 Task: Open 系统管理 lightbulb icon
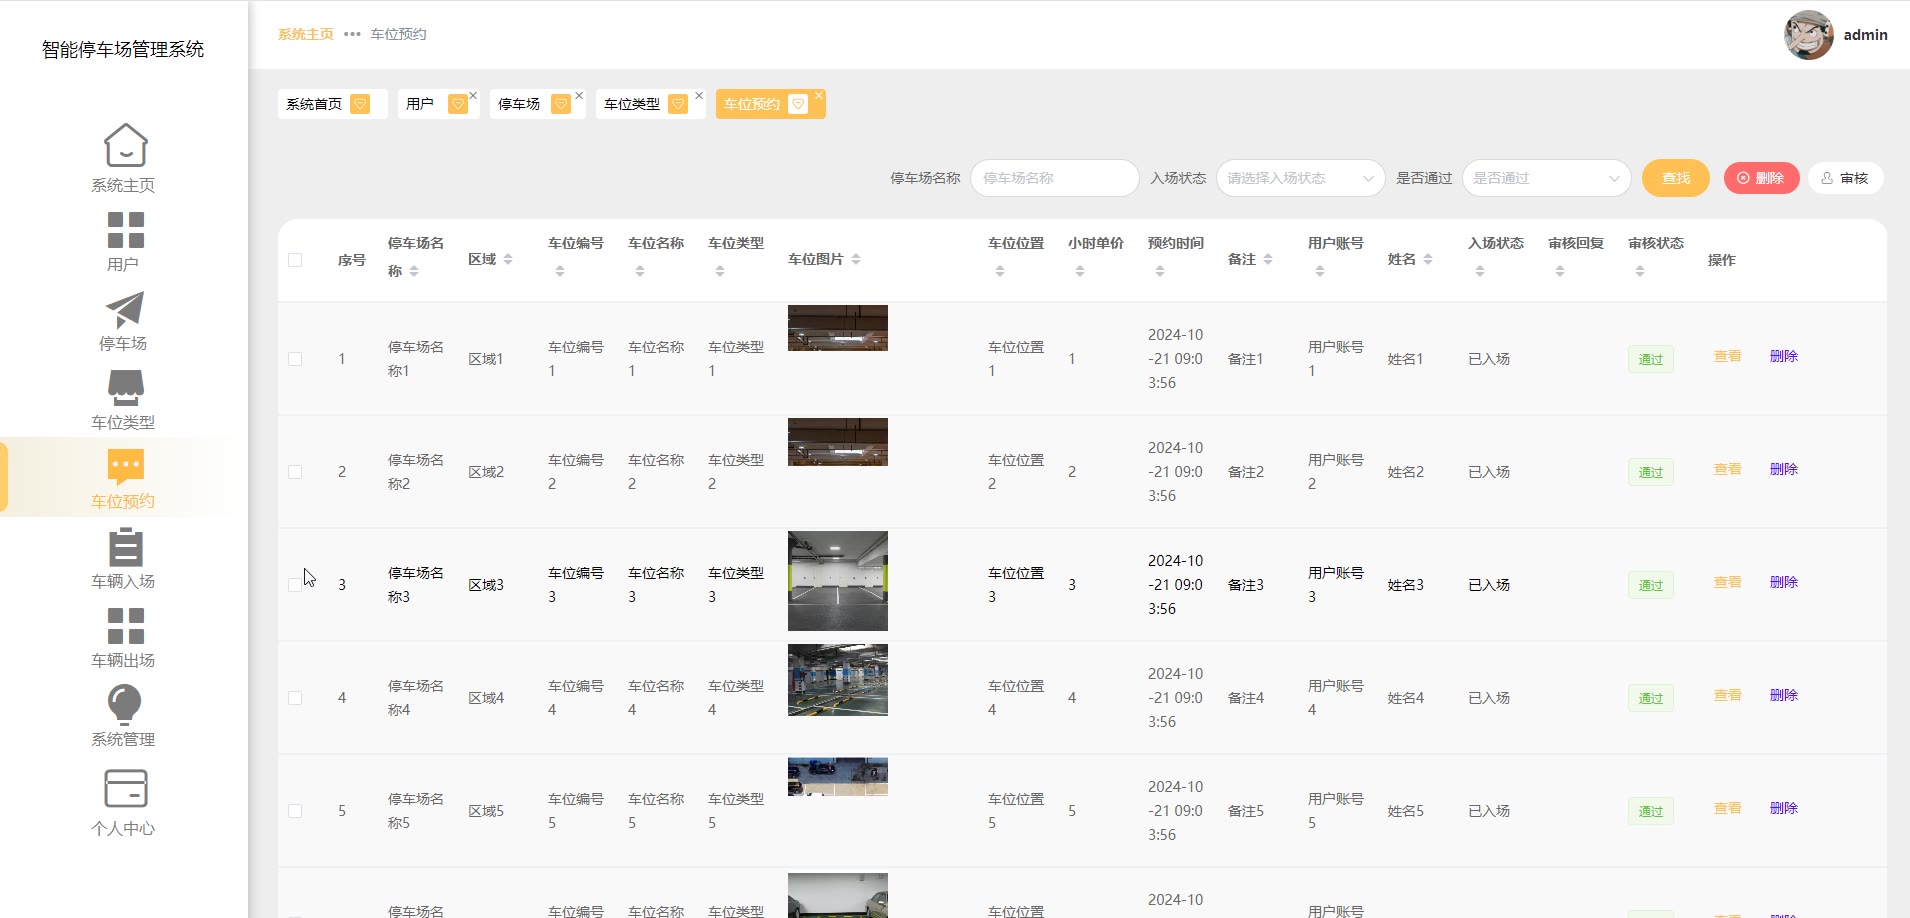(x=125, y=704)
